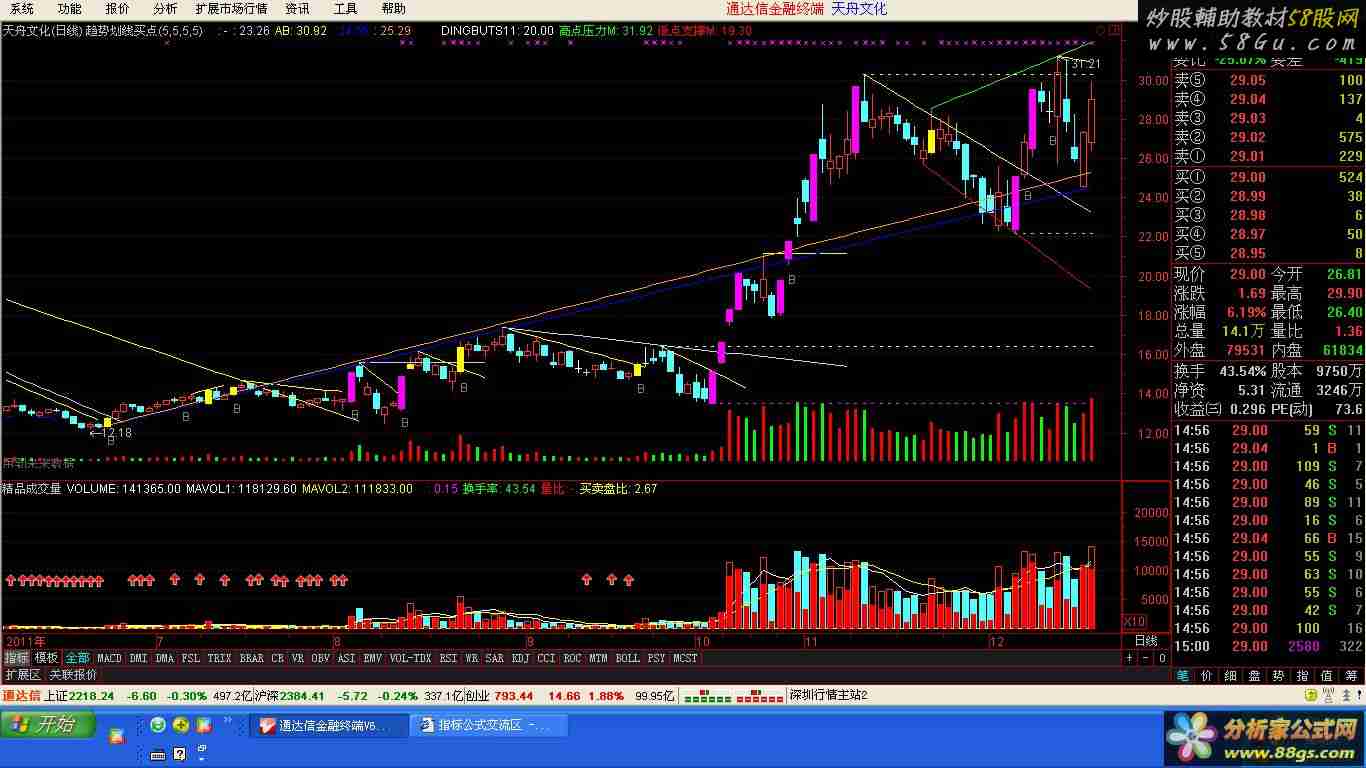The width and height of the screenshot is (1366, 768).
Task: Click the help question mark taskbar icon
Action: coord(179,754)
